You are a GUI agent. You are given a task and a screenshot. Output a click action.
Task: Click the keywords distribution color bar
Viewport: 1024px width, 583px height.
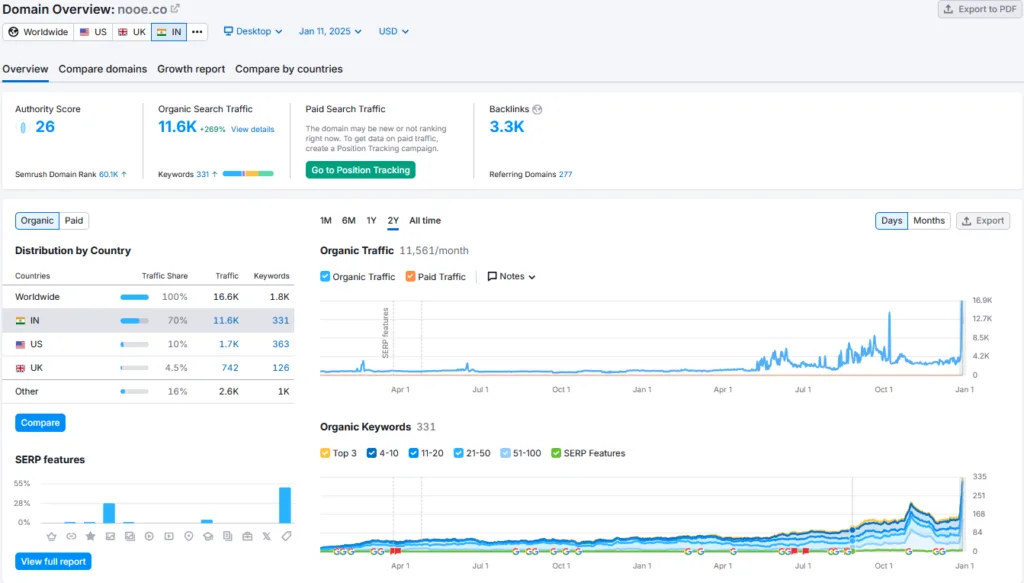pos(248,174)
